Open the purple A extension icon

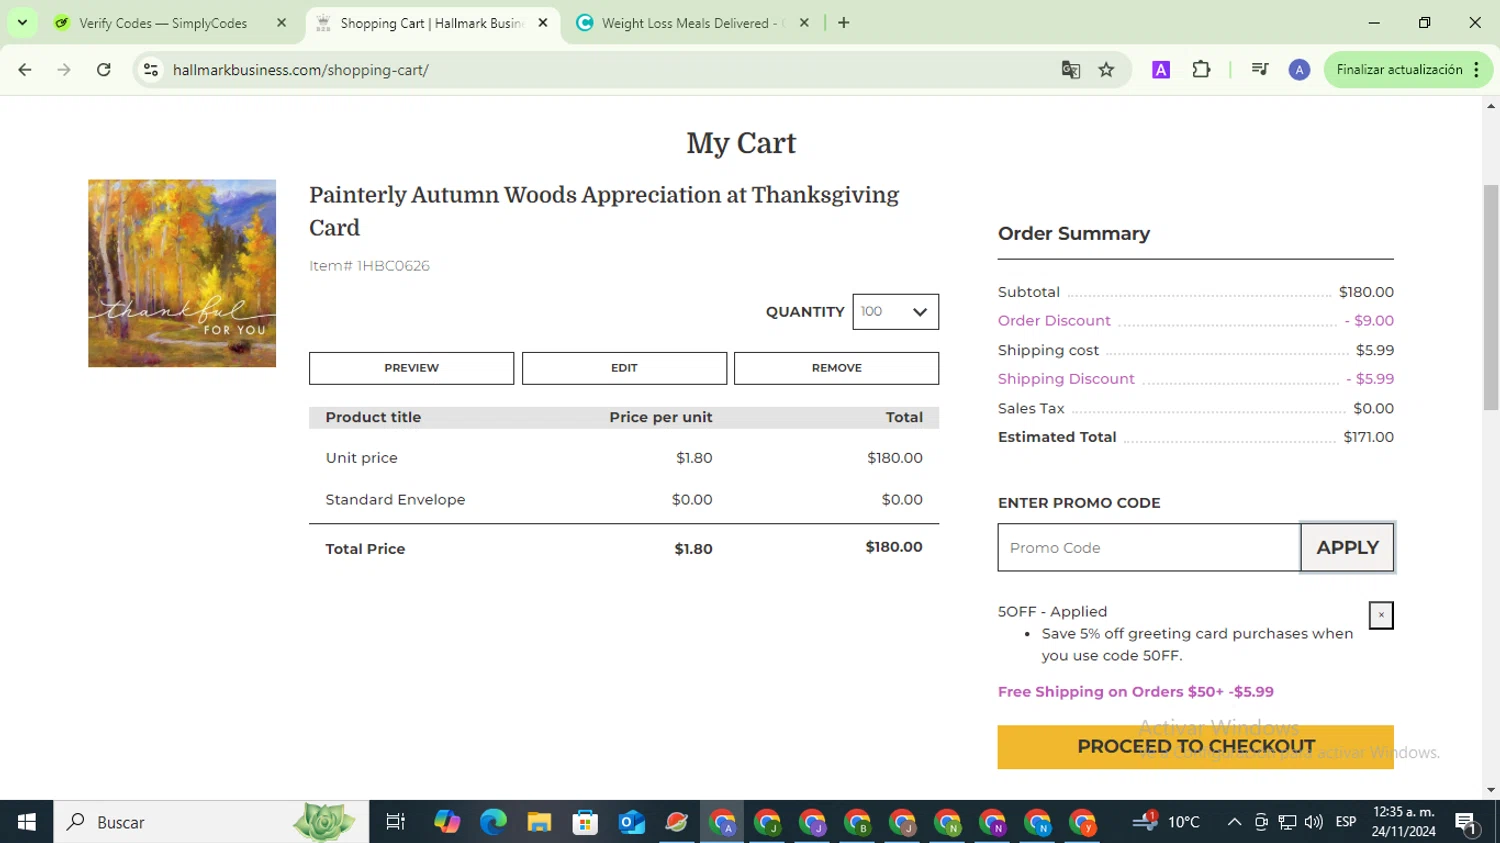click(1161, 70)
